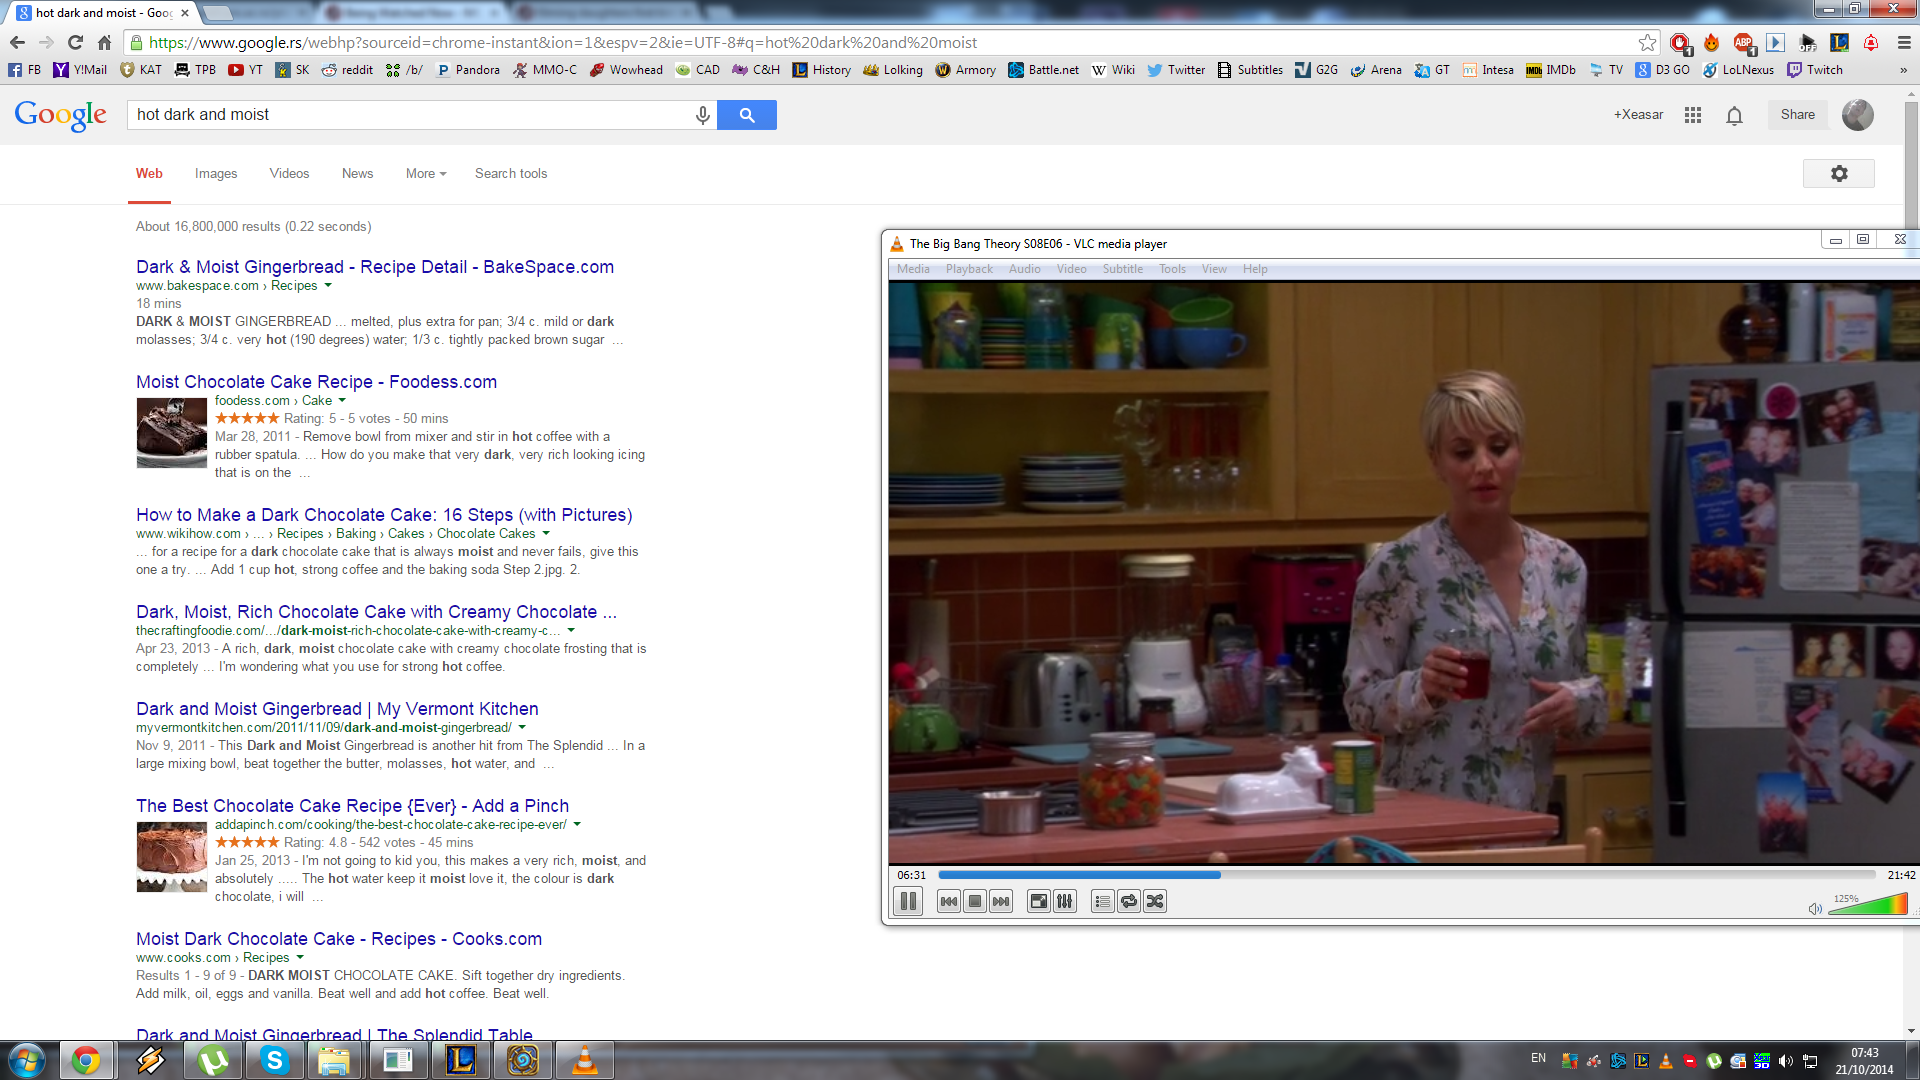Open Skype from taskbar
This screenshot has width=1920, height=1080.
point(274,1060)
